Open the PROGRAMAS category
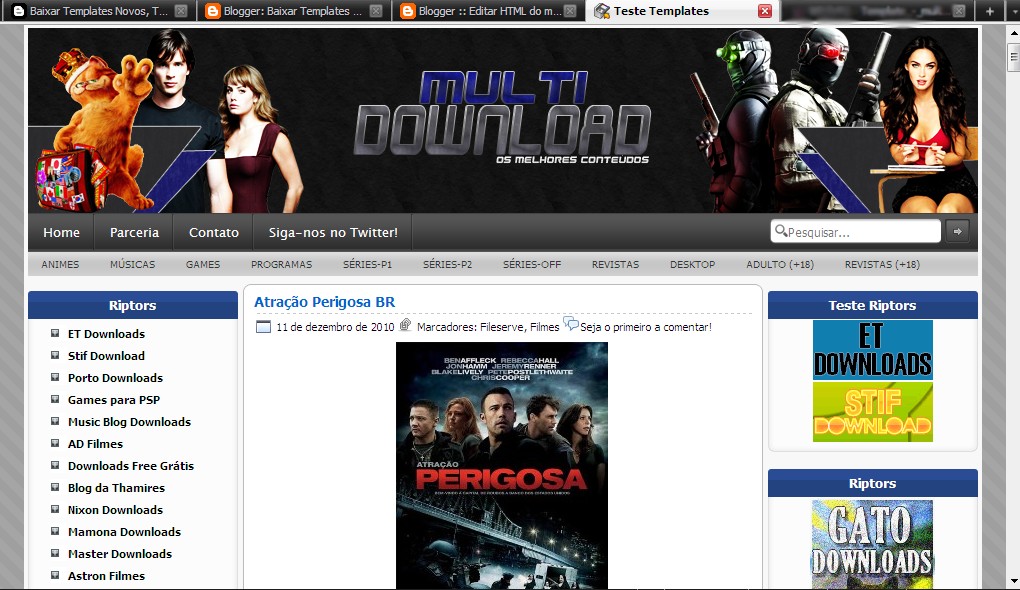The image size is (1020, 590). [x=282, y=264]
